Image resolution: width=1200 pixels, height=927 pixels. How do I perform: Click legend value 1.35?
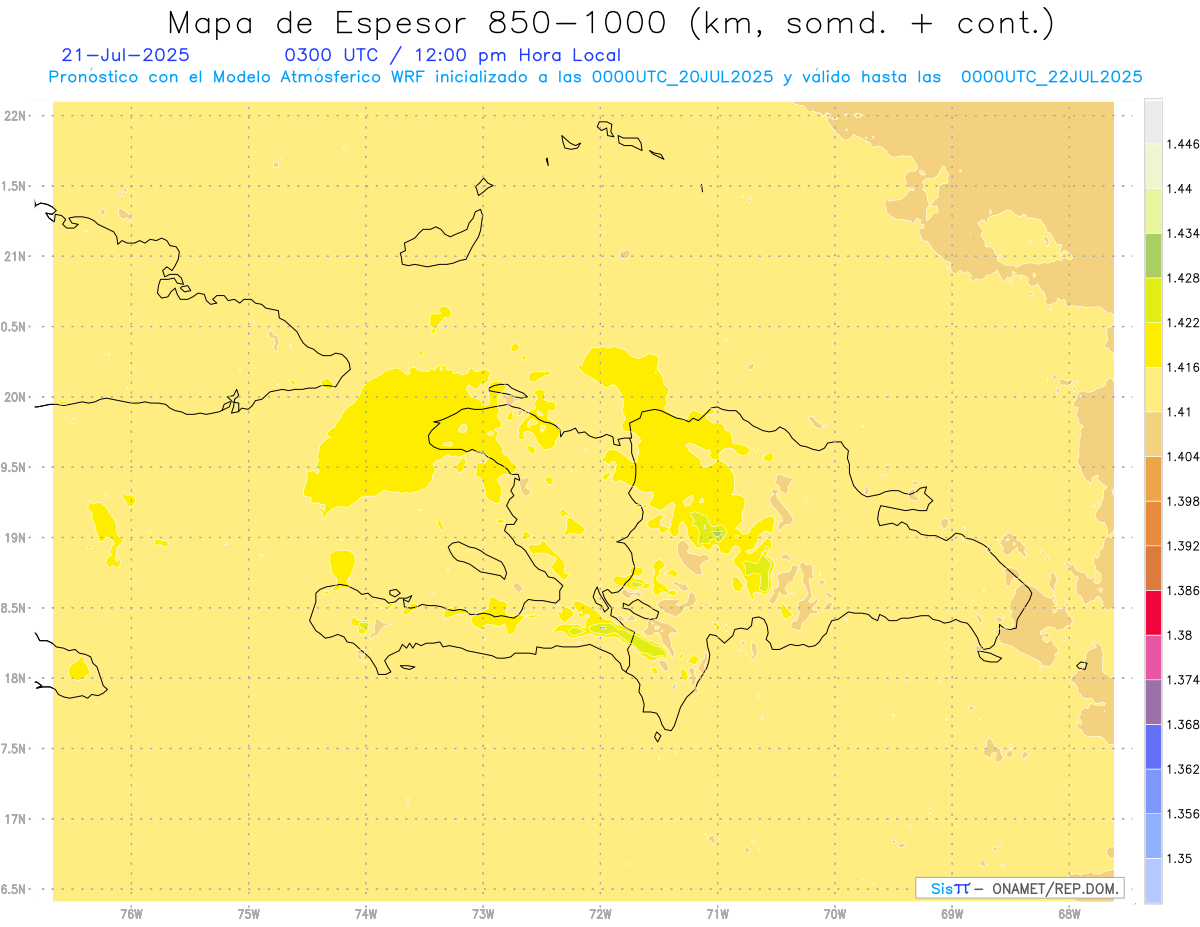pyautogui.click(x=1178, y=858)
